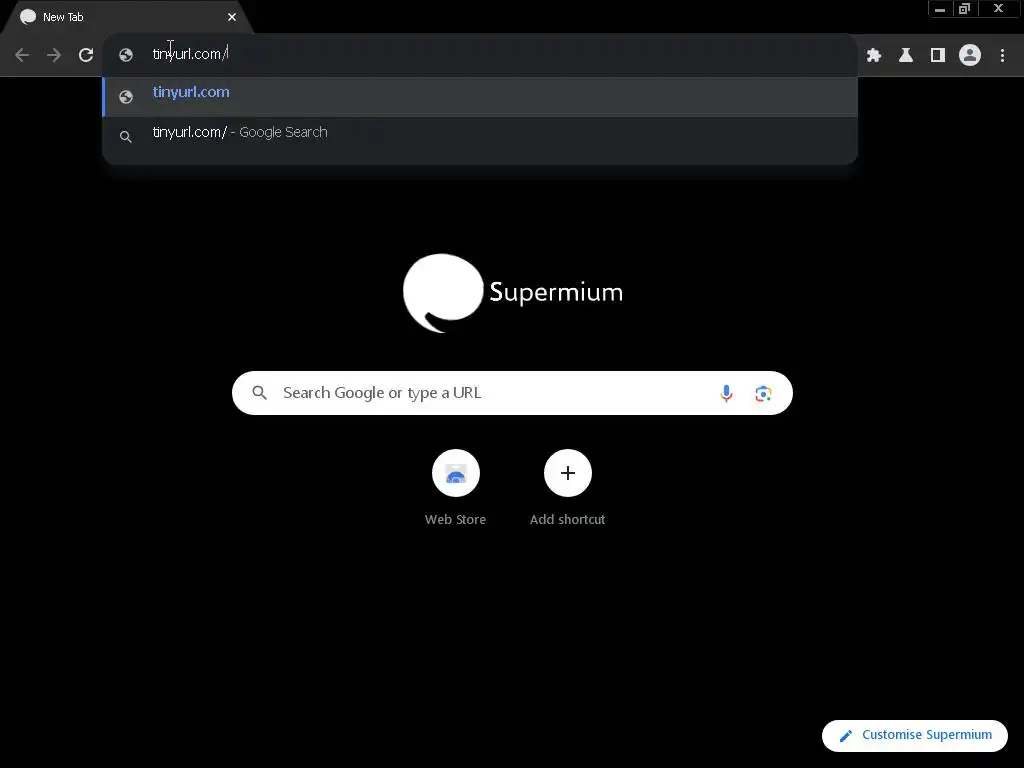Screen dimensions: 1024x768
Task: Open the Experiments flask icon
Action: [906, 56]
